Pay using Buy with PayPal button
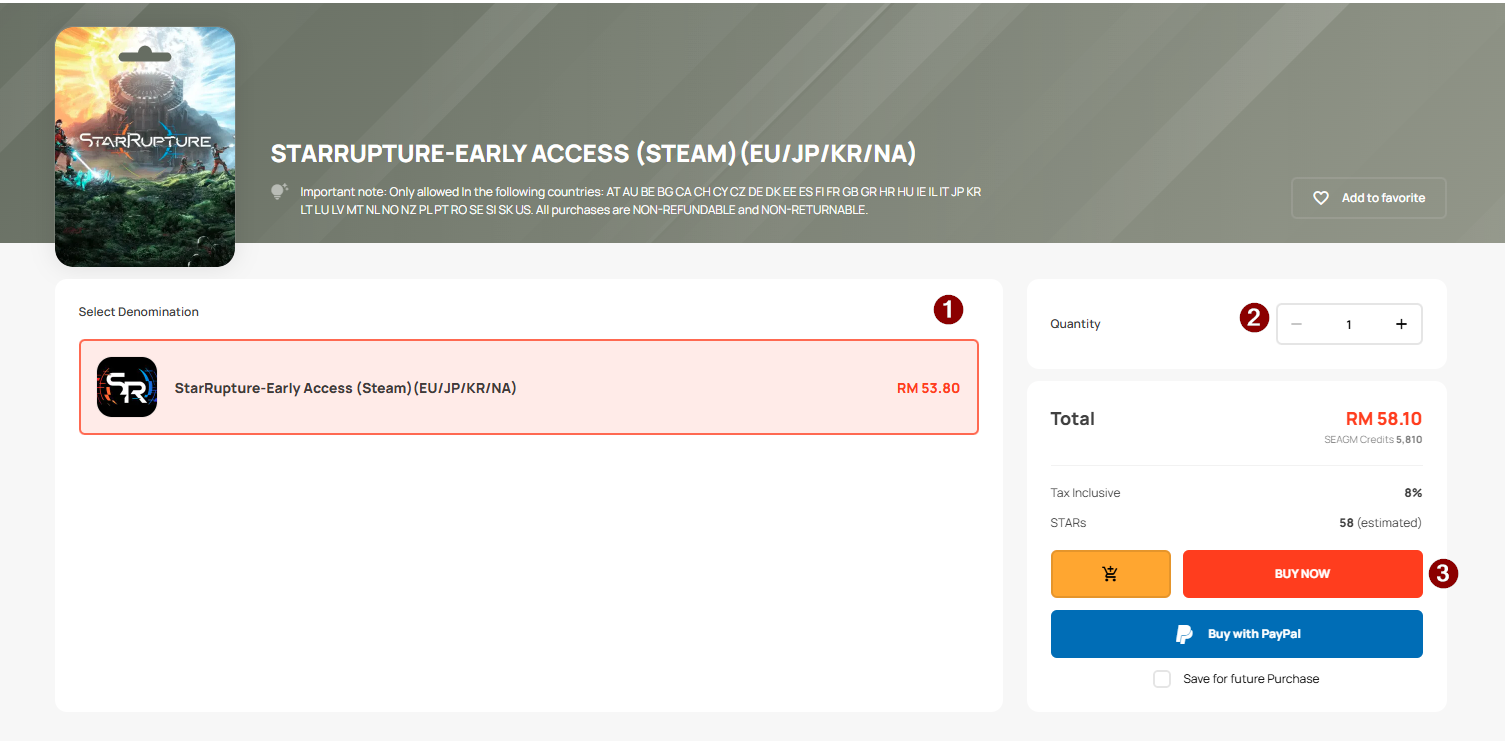Image resolution: width=1505 pixels, height=741 pixels. coord(1236,634)
